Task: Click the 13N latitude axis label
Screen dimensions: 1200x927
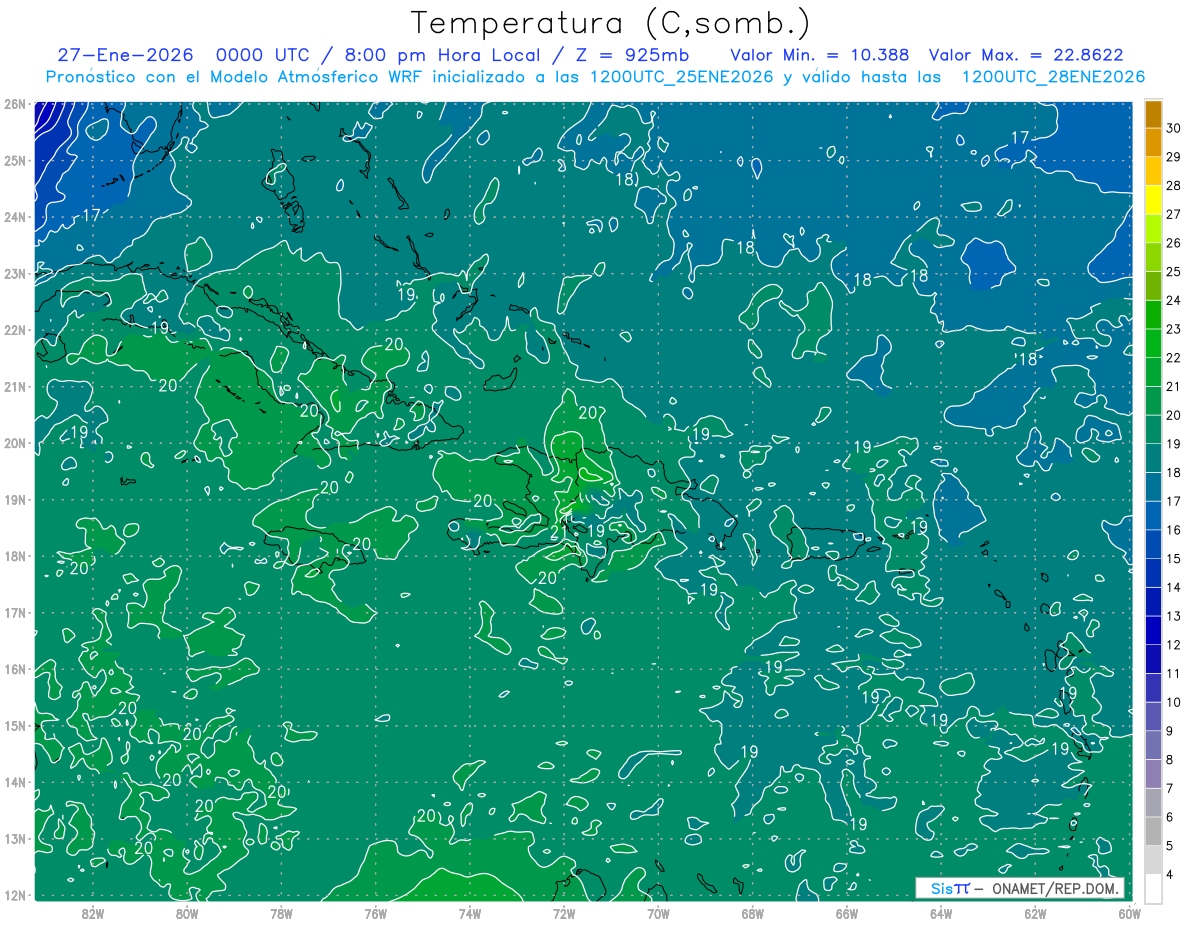Action: coord(15,839)
